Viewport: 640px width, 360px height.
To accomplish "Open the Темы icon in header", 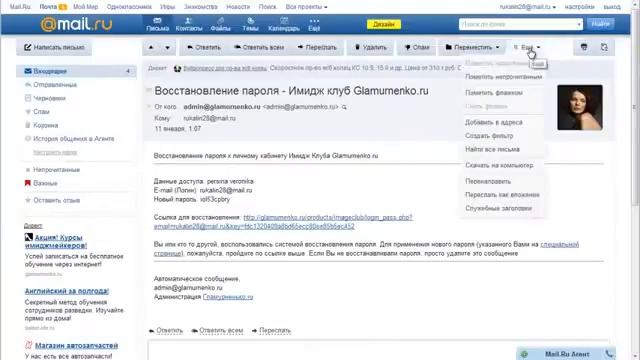I will pos(250,24).
